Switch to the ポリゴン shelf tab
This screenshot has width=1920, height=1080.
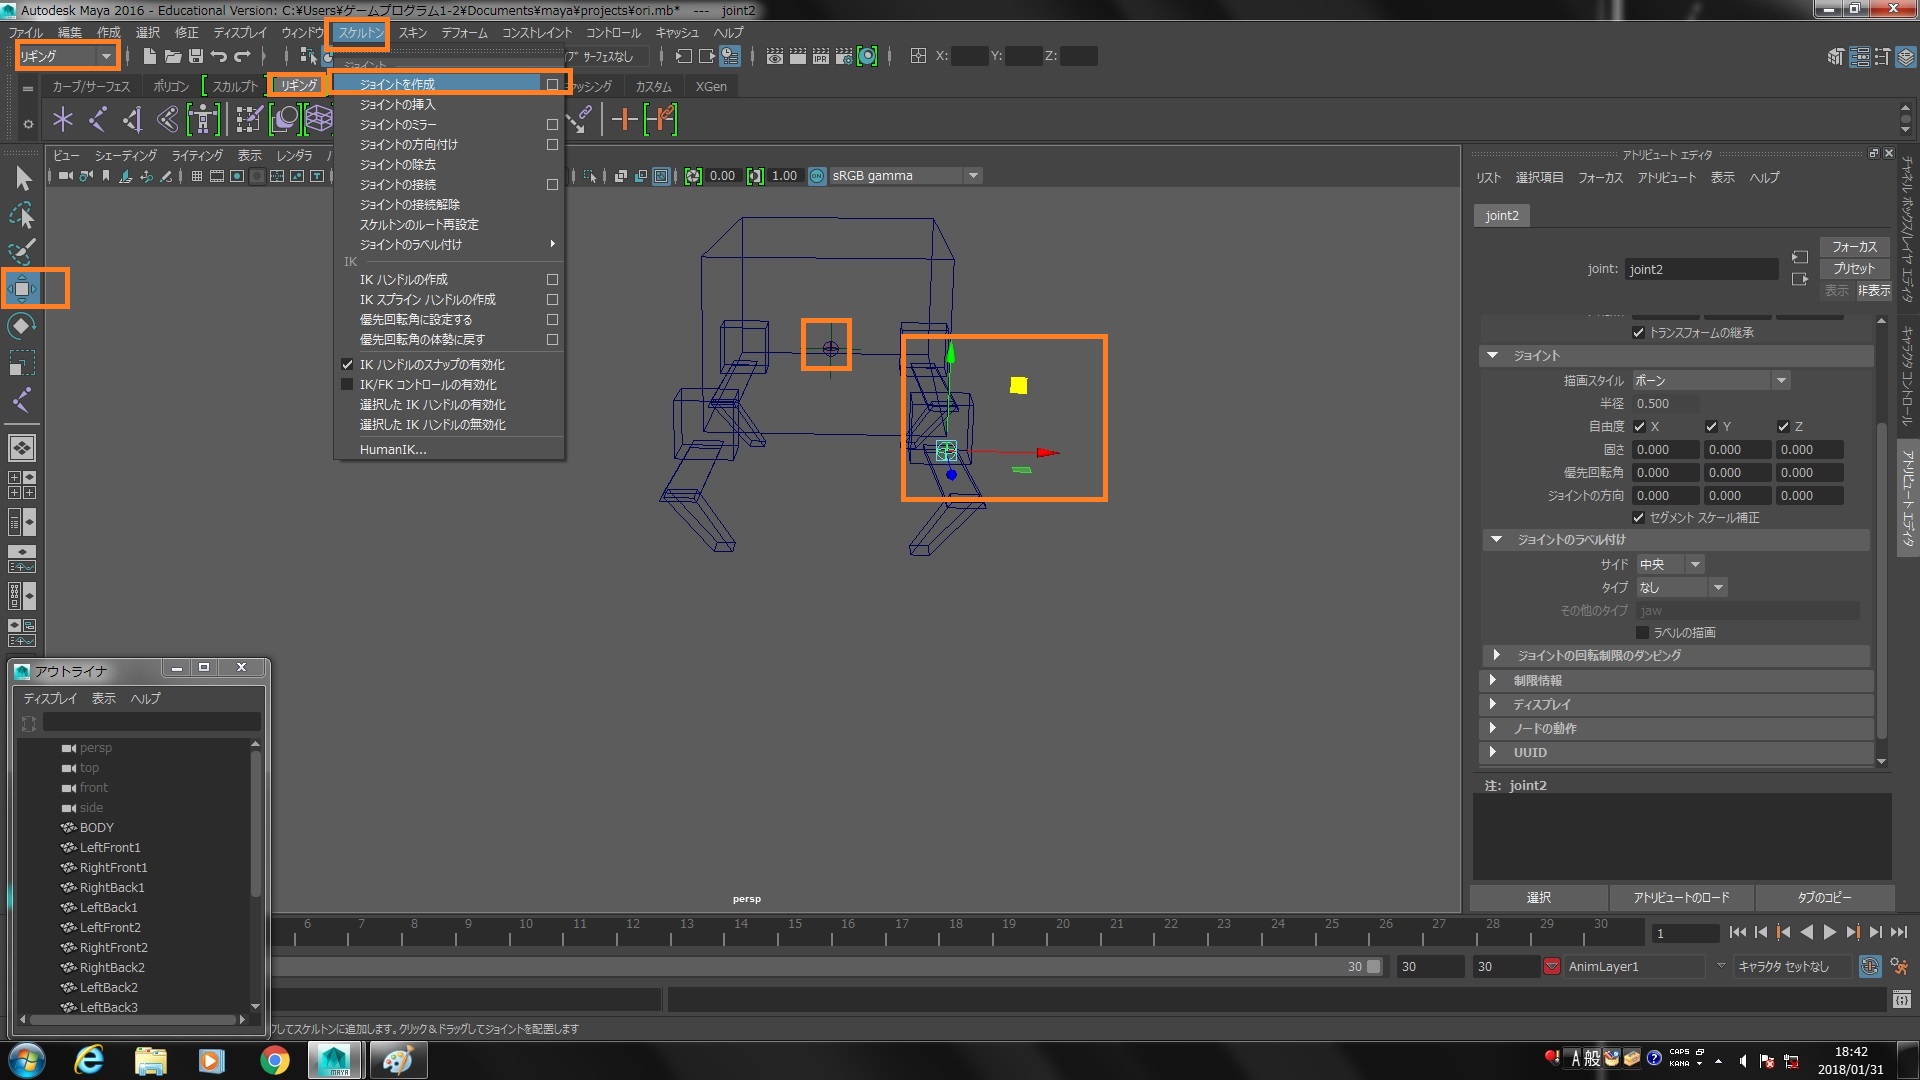click(171, 87)
